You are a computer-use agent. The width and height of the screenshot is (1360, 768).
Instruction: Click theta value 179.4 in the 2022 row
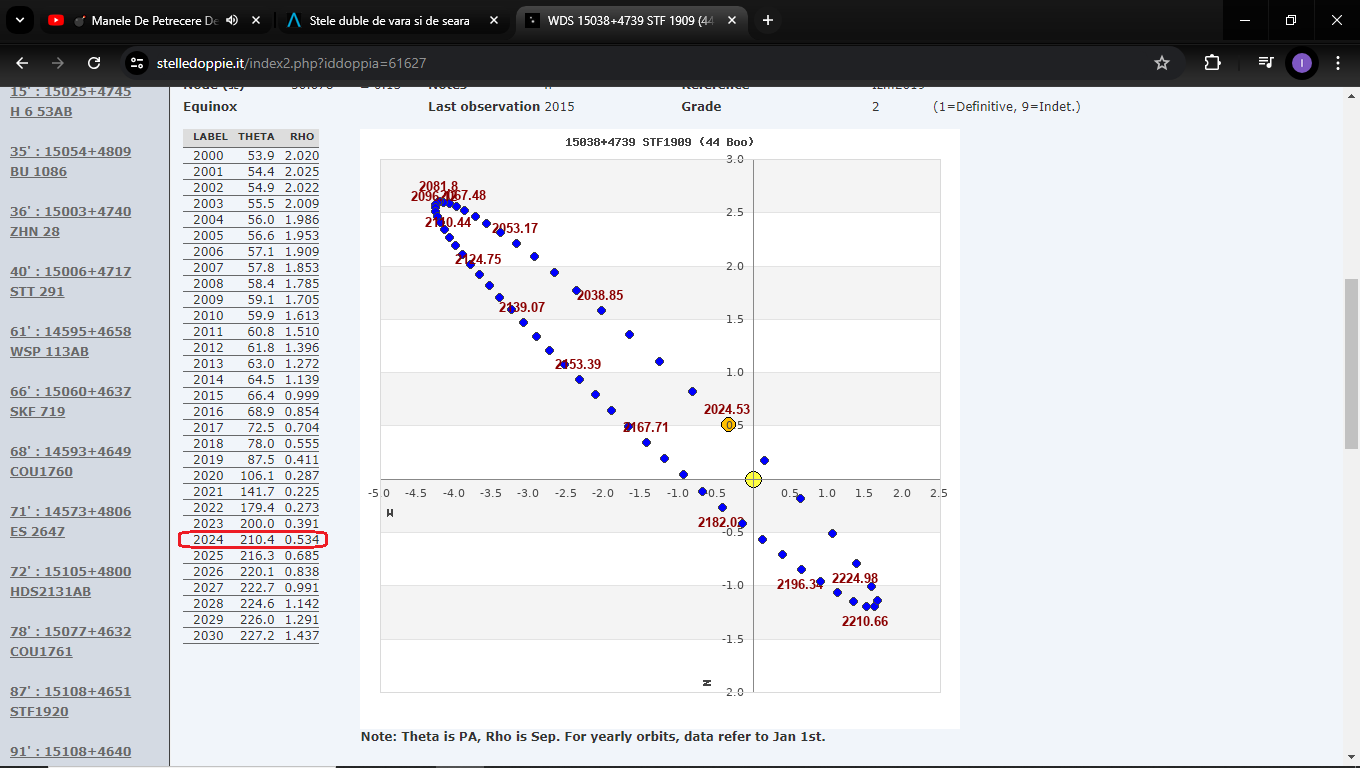(257, 507)
